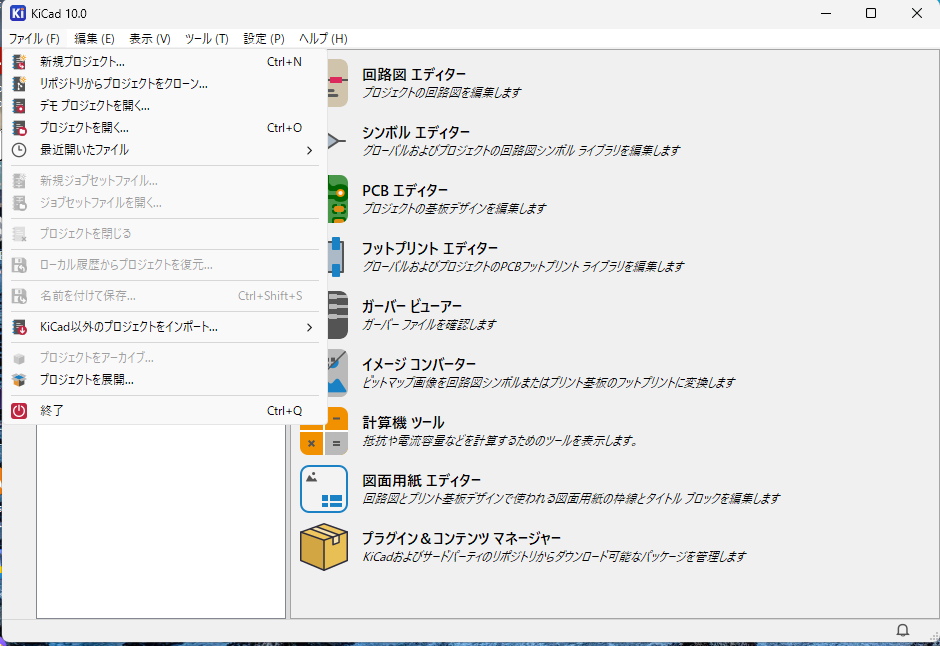
Task: Select プロジェクトを展開... menu entry
Action: [165, 380]
